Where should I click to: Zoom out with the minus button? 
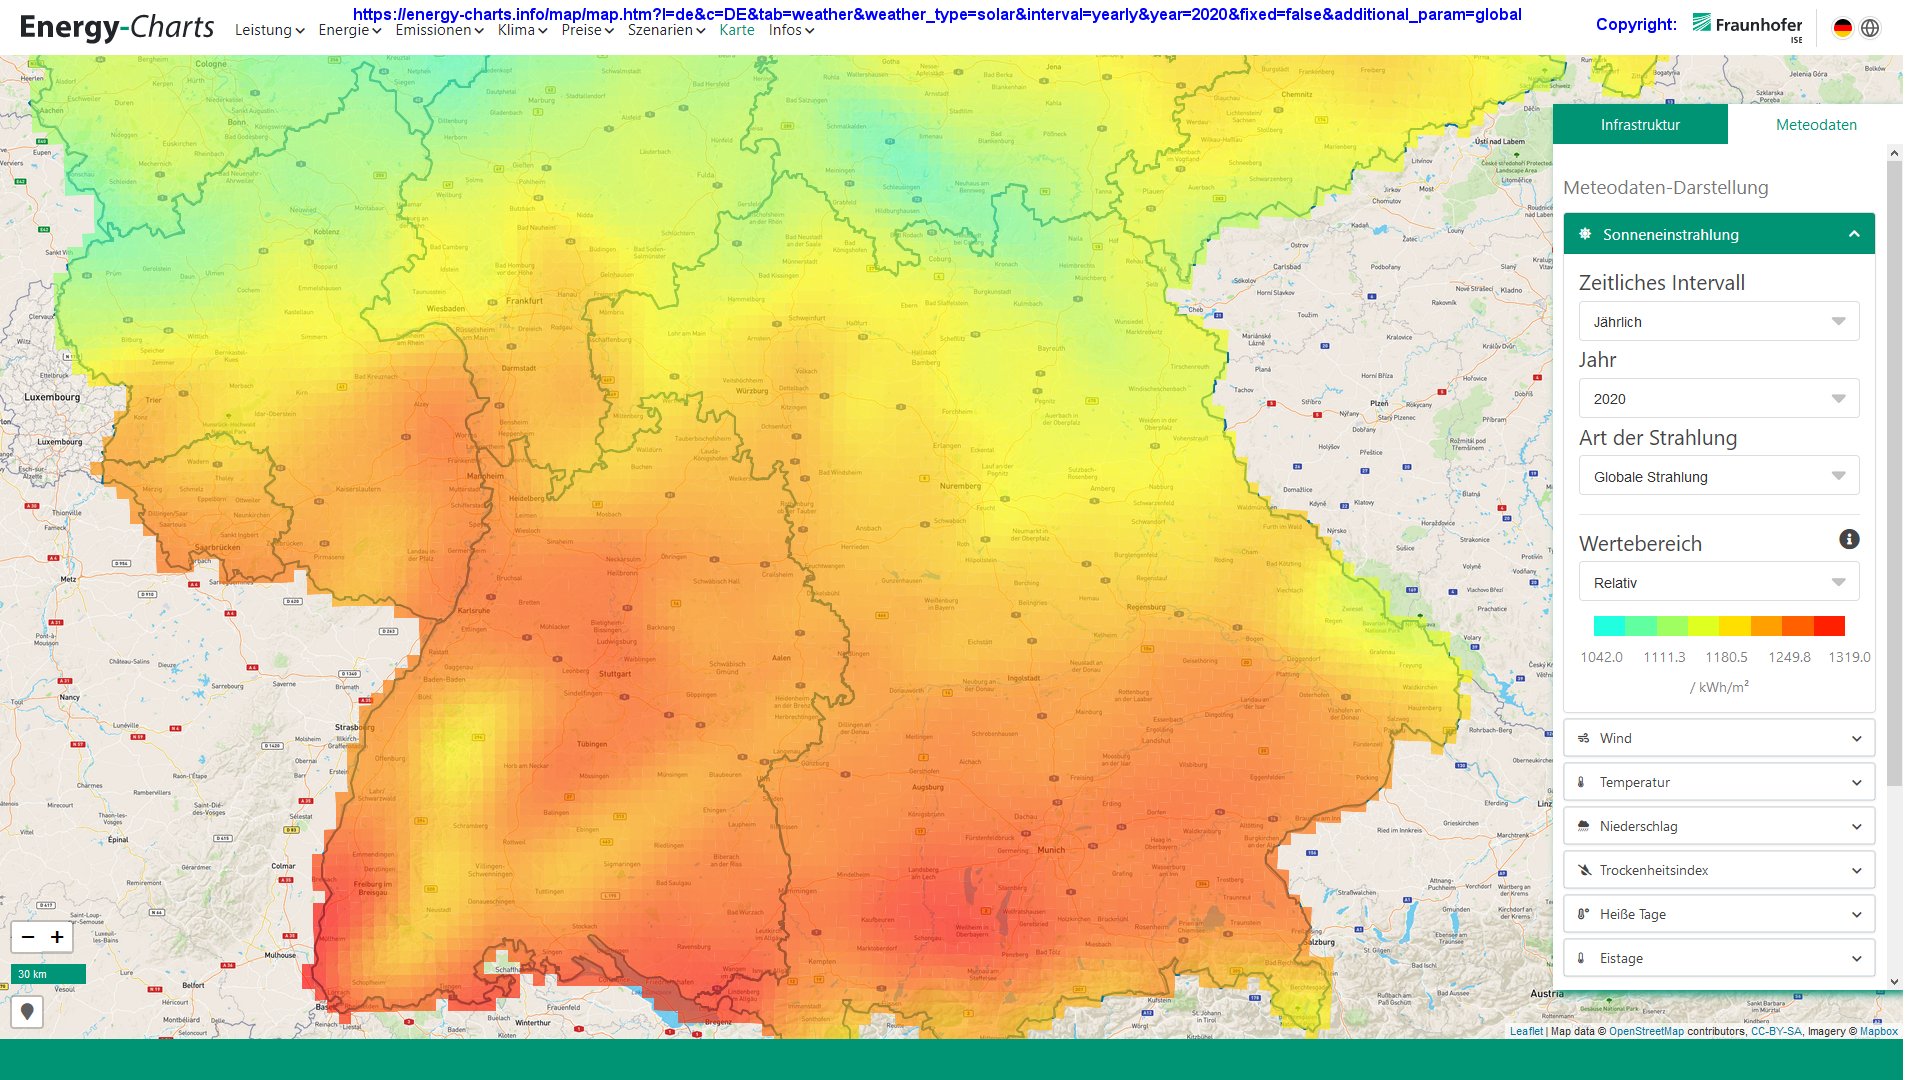[x=28, y=937]
